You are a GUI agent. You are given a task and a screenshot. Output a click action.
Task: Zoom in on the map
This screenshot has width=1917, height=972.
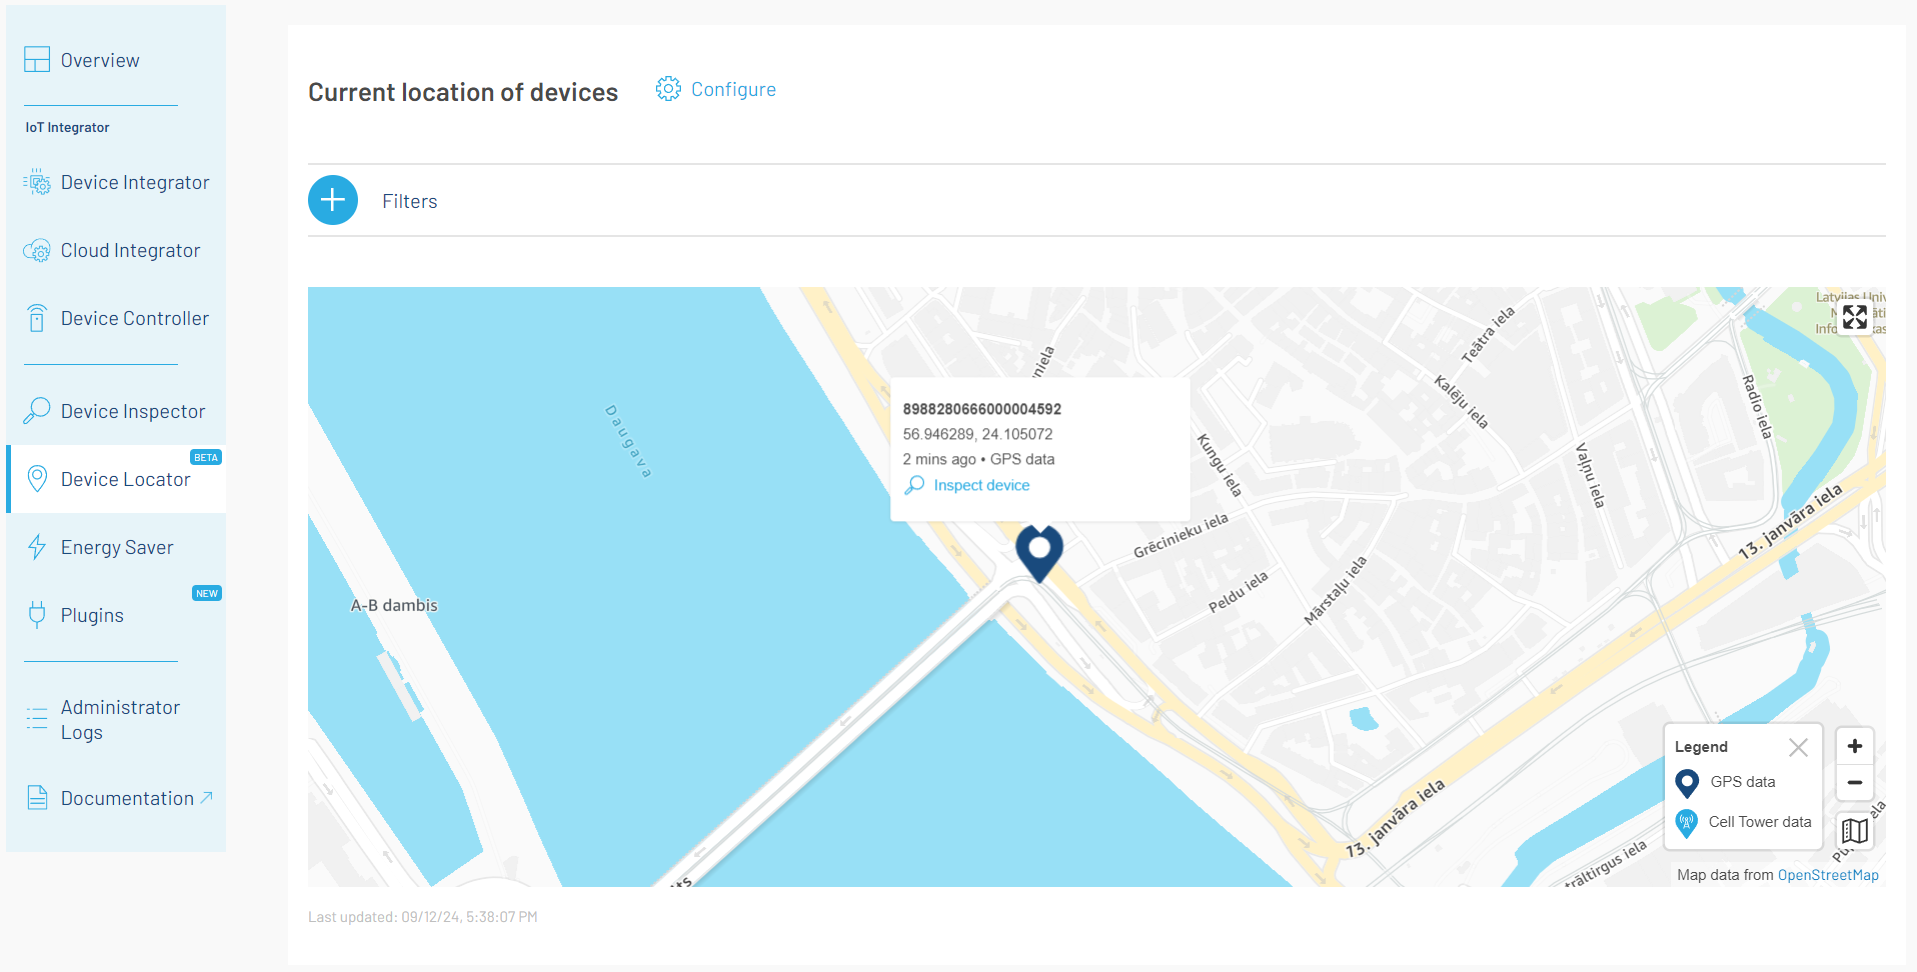1854,746
